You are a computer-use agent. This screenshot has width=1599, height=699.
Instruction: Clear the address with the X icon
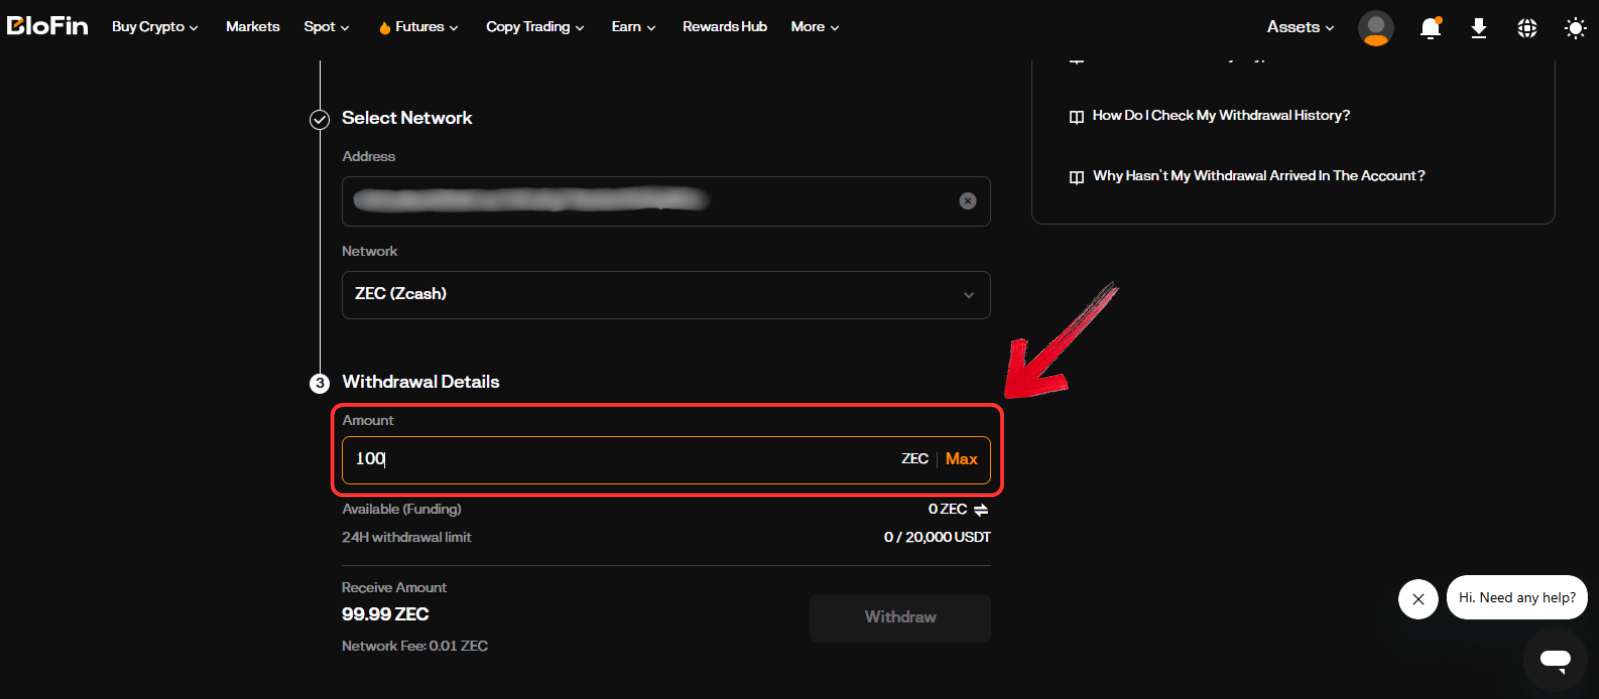967,201
